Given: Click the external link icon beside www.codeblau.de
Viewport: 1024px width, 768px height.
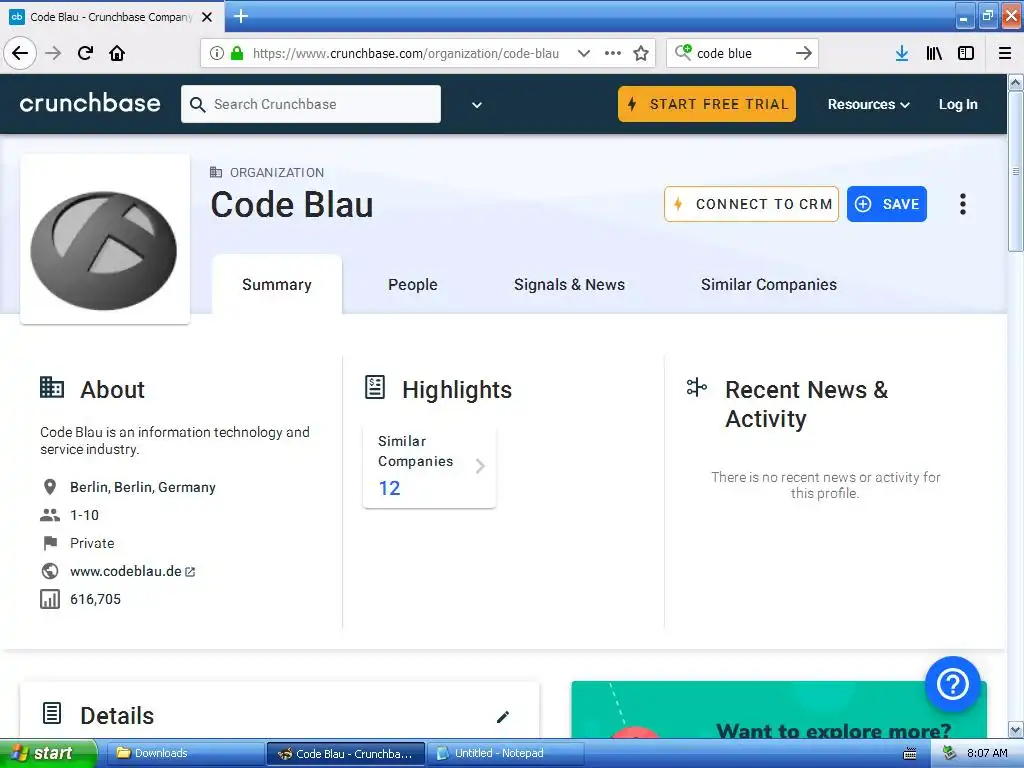Looking at the screenshot, I should [x=190, y=572].
